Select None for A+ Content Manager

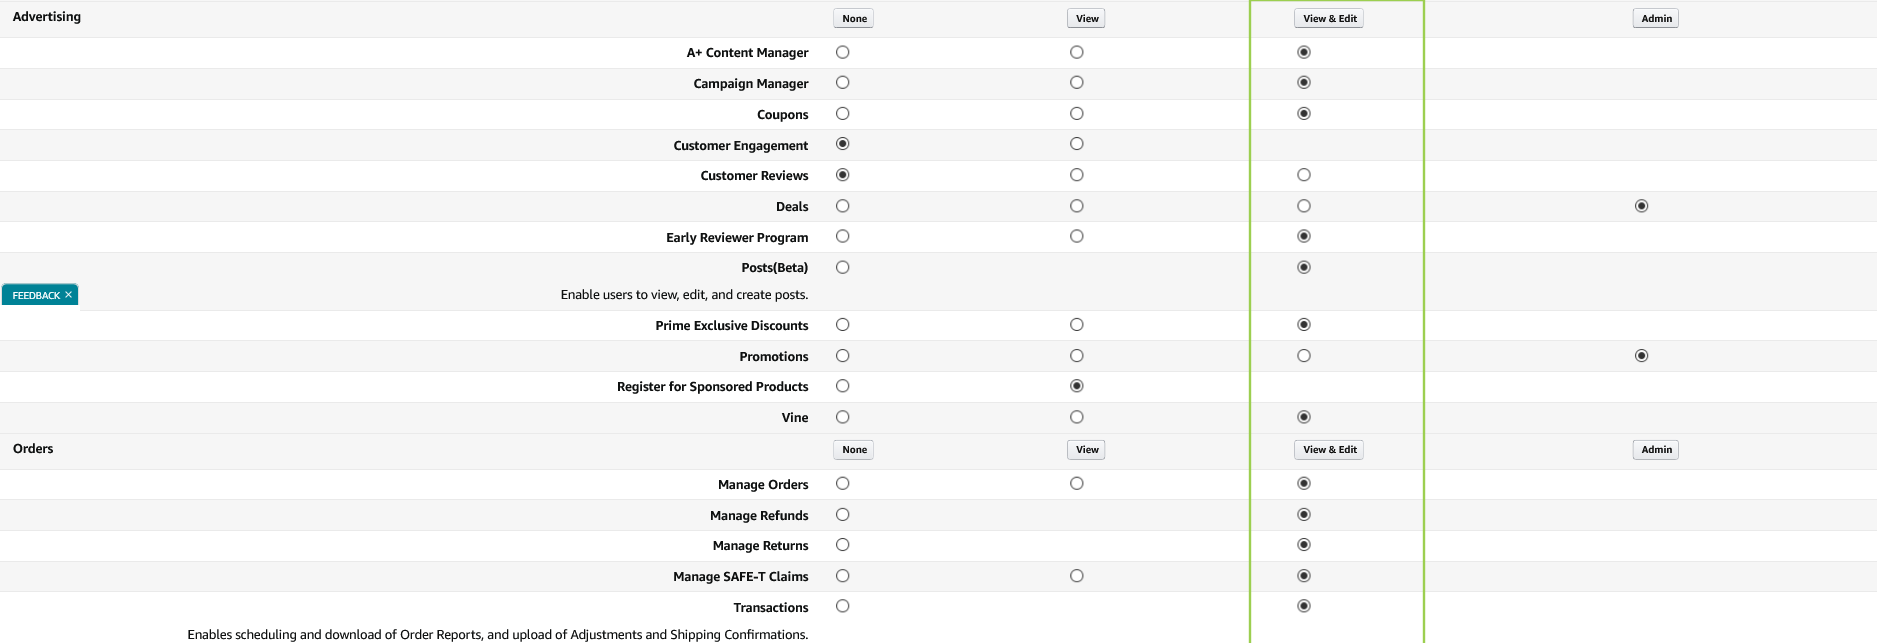841,51
